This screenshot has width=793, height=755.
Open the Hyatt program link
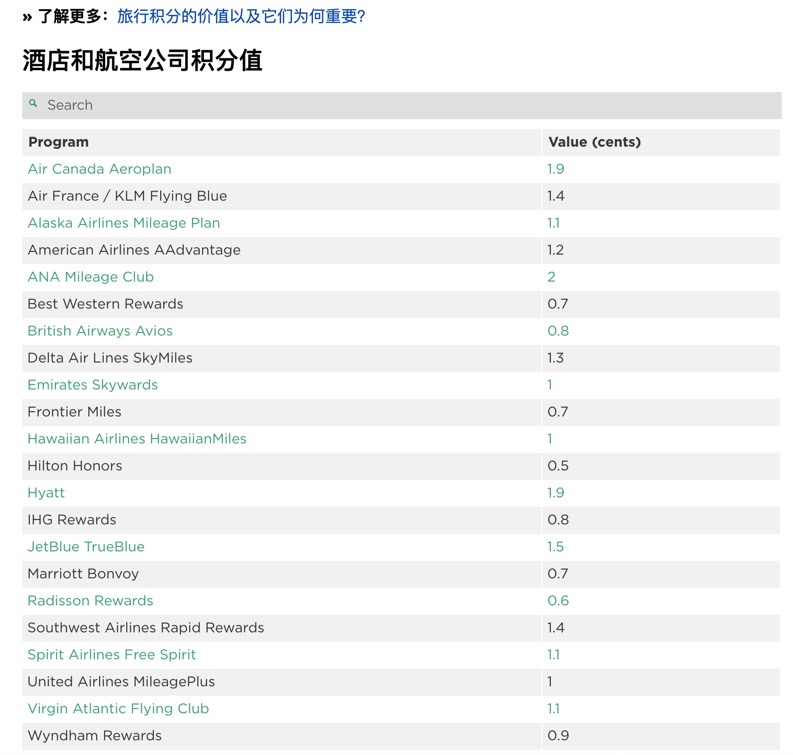click(46, 493)
